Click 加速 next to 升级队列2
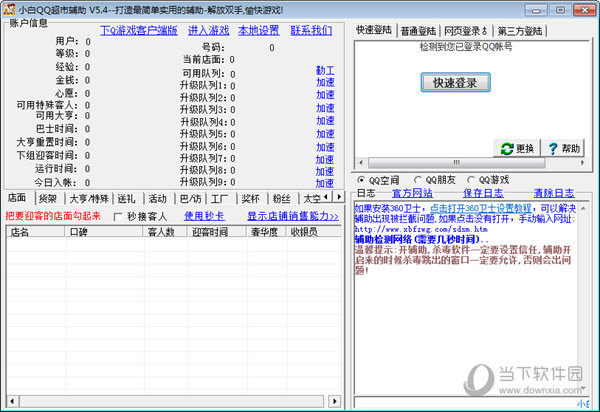The height and width of the screenshot is (412, 600). 325,95
